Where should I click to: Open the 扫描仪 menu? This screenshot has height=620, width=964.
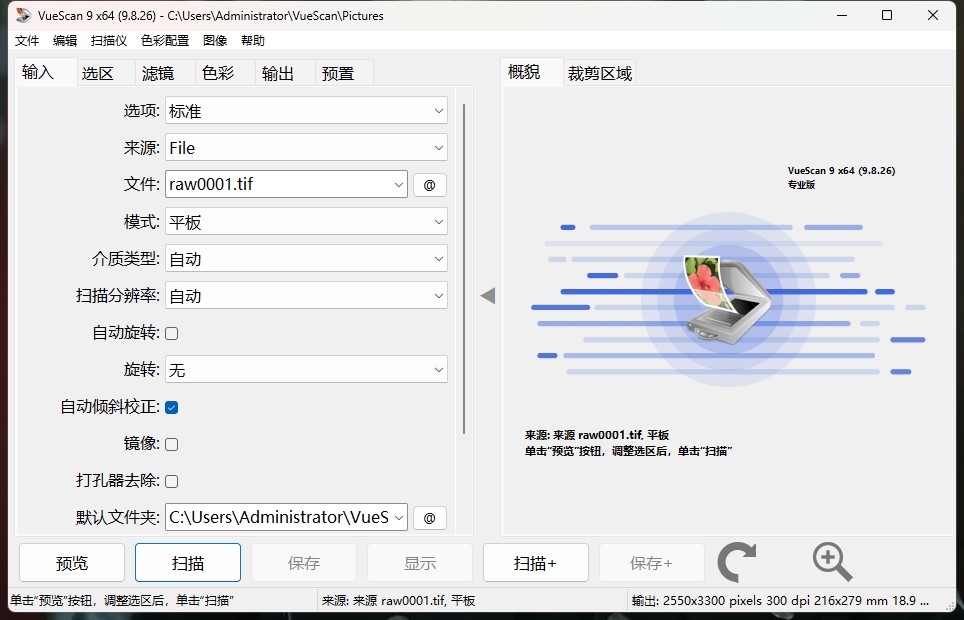109,41
